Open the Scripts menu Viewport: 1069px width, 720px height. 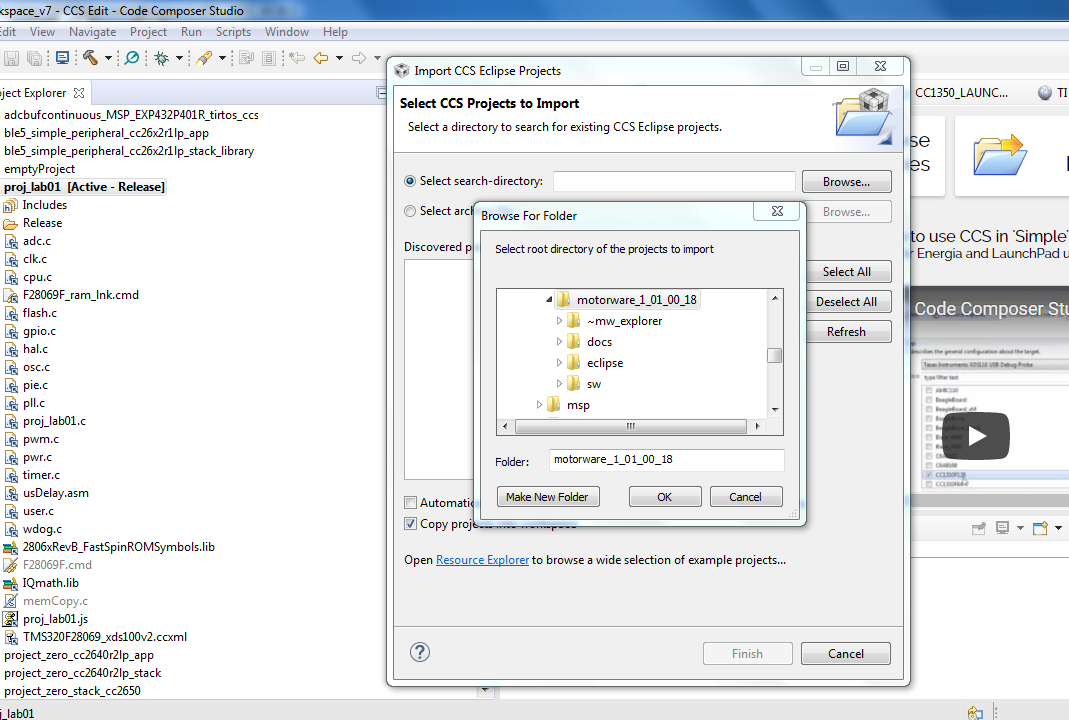coord(233,32)
